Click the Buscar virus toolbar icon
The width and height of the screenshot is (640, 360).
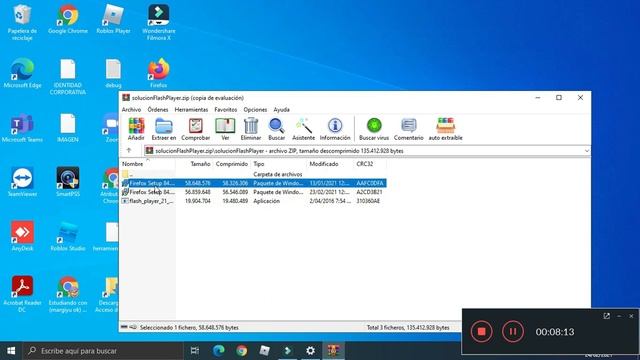click(x=374, y=129)
